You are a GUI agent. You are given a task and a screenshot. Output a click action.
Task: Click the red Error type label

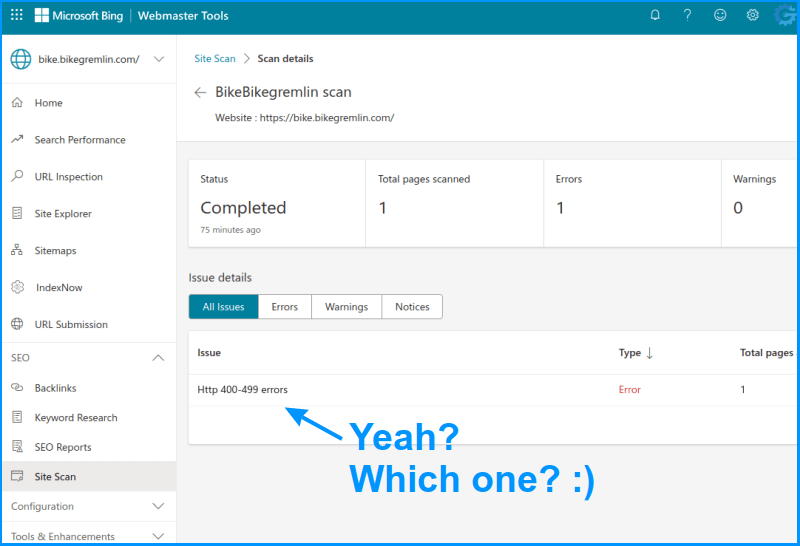tap(630, 389)
